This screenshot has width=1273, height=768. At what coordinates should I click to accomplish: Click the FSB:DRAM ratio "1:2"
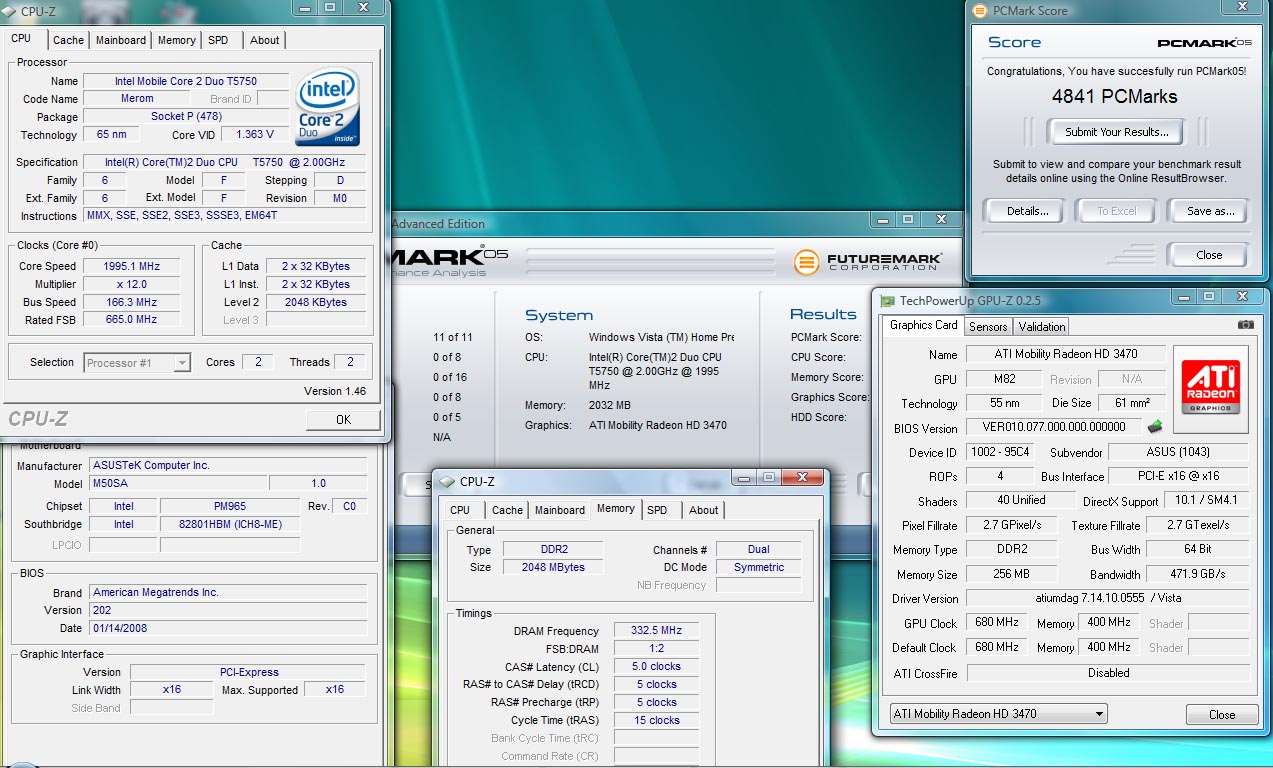click(656, 649)
